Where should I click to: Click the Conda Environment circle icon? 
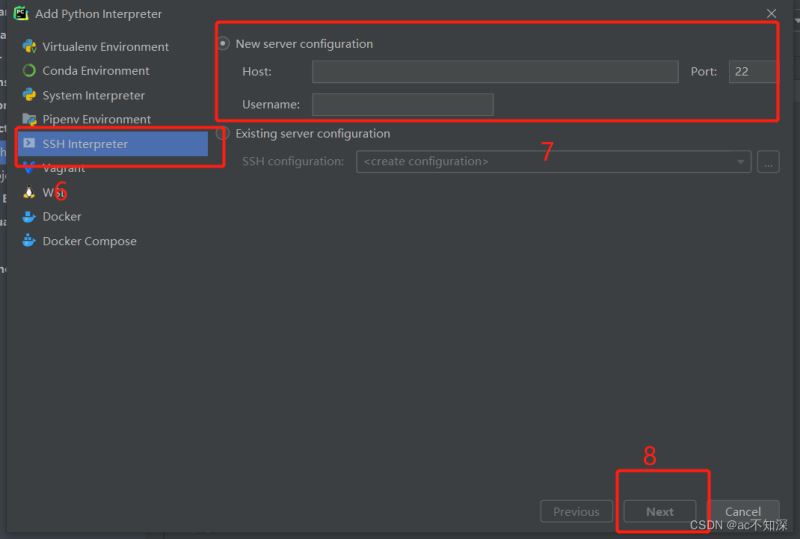pos(29,70)
